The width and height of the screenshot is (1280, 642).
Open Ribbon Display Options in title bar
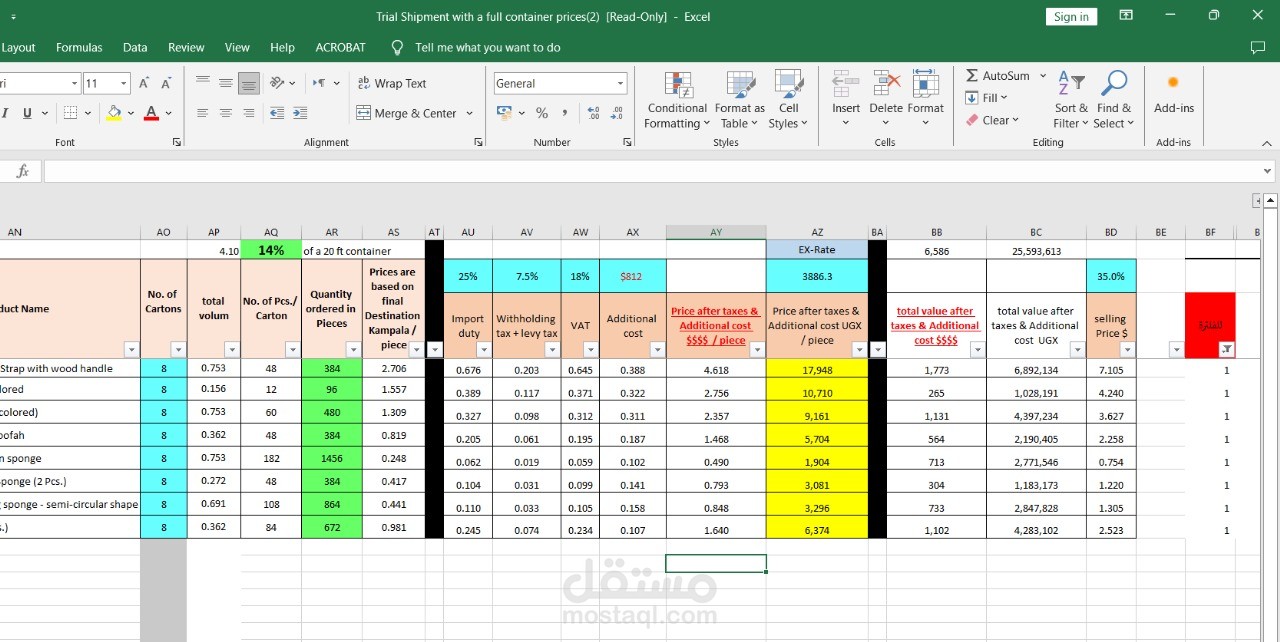[x=1126, y=16]
